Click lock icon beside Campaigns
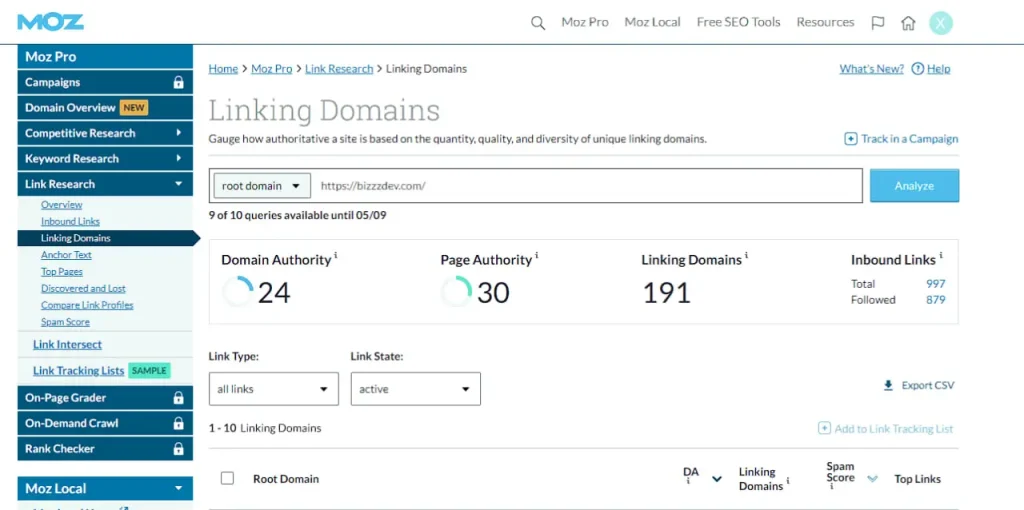 click(x=178, y=83)
